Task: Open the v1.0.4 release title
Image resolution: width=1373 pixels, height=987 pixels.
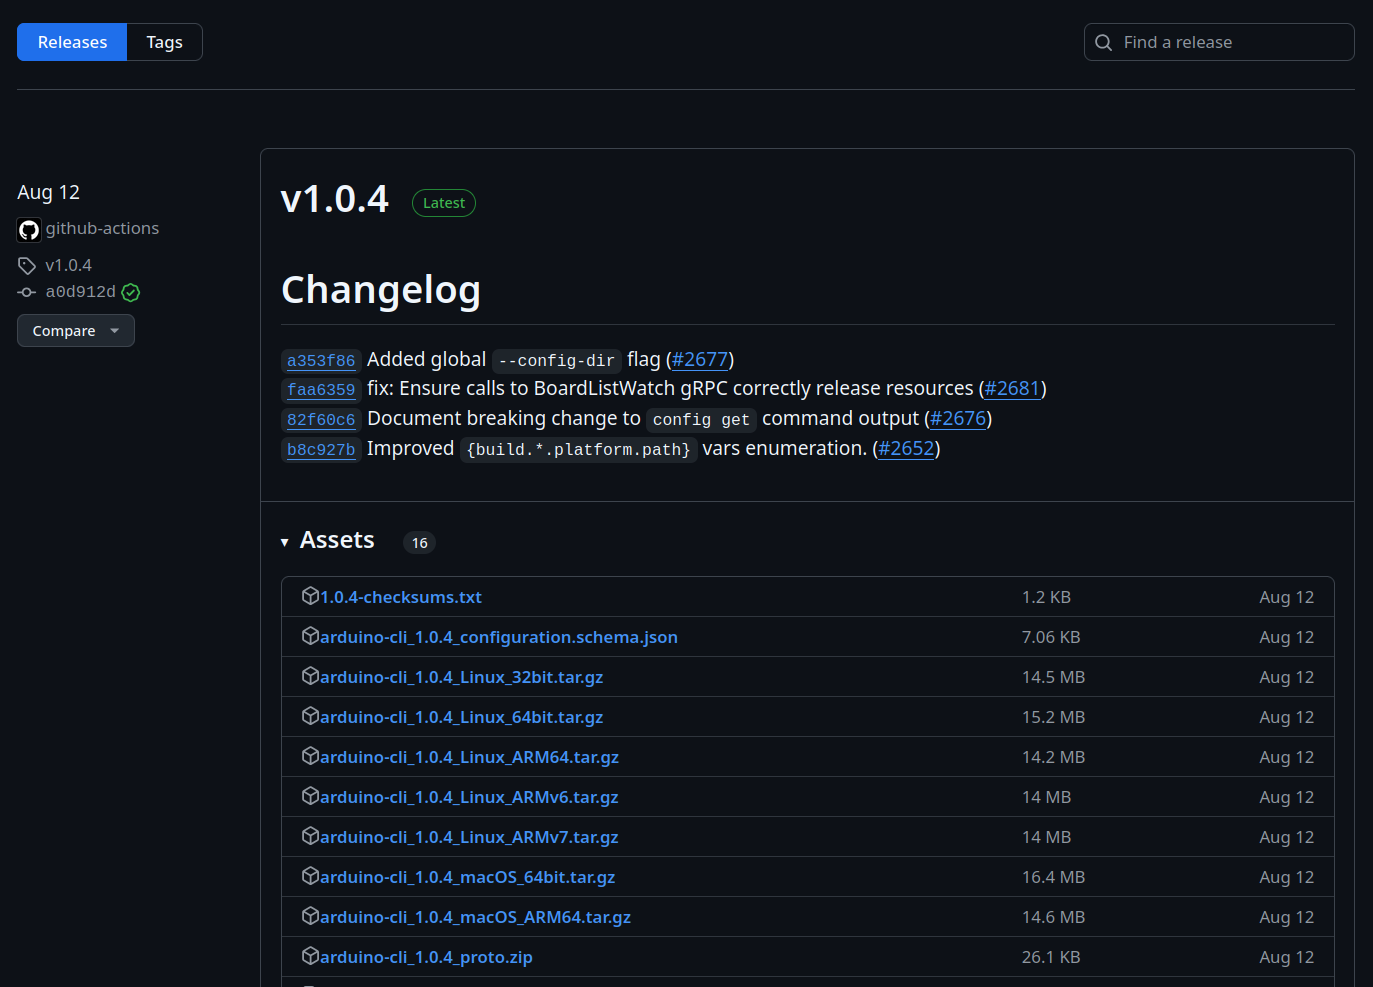Action: click(x=334, y=199)
